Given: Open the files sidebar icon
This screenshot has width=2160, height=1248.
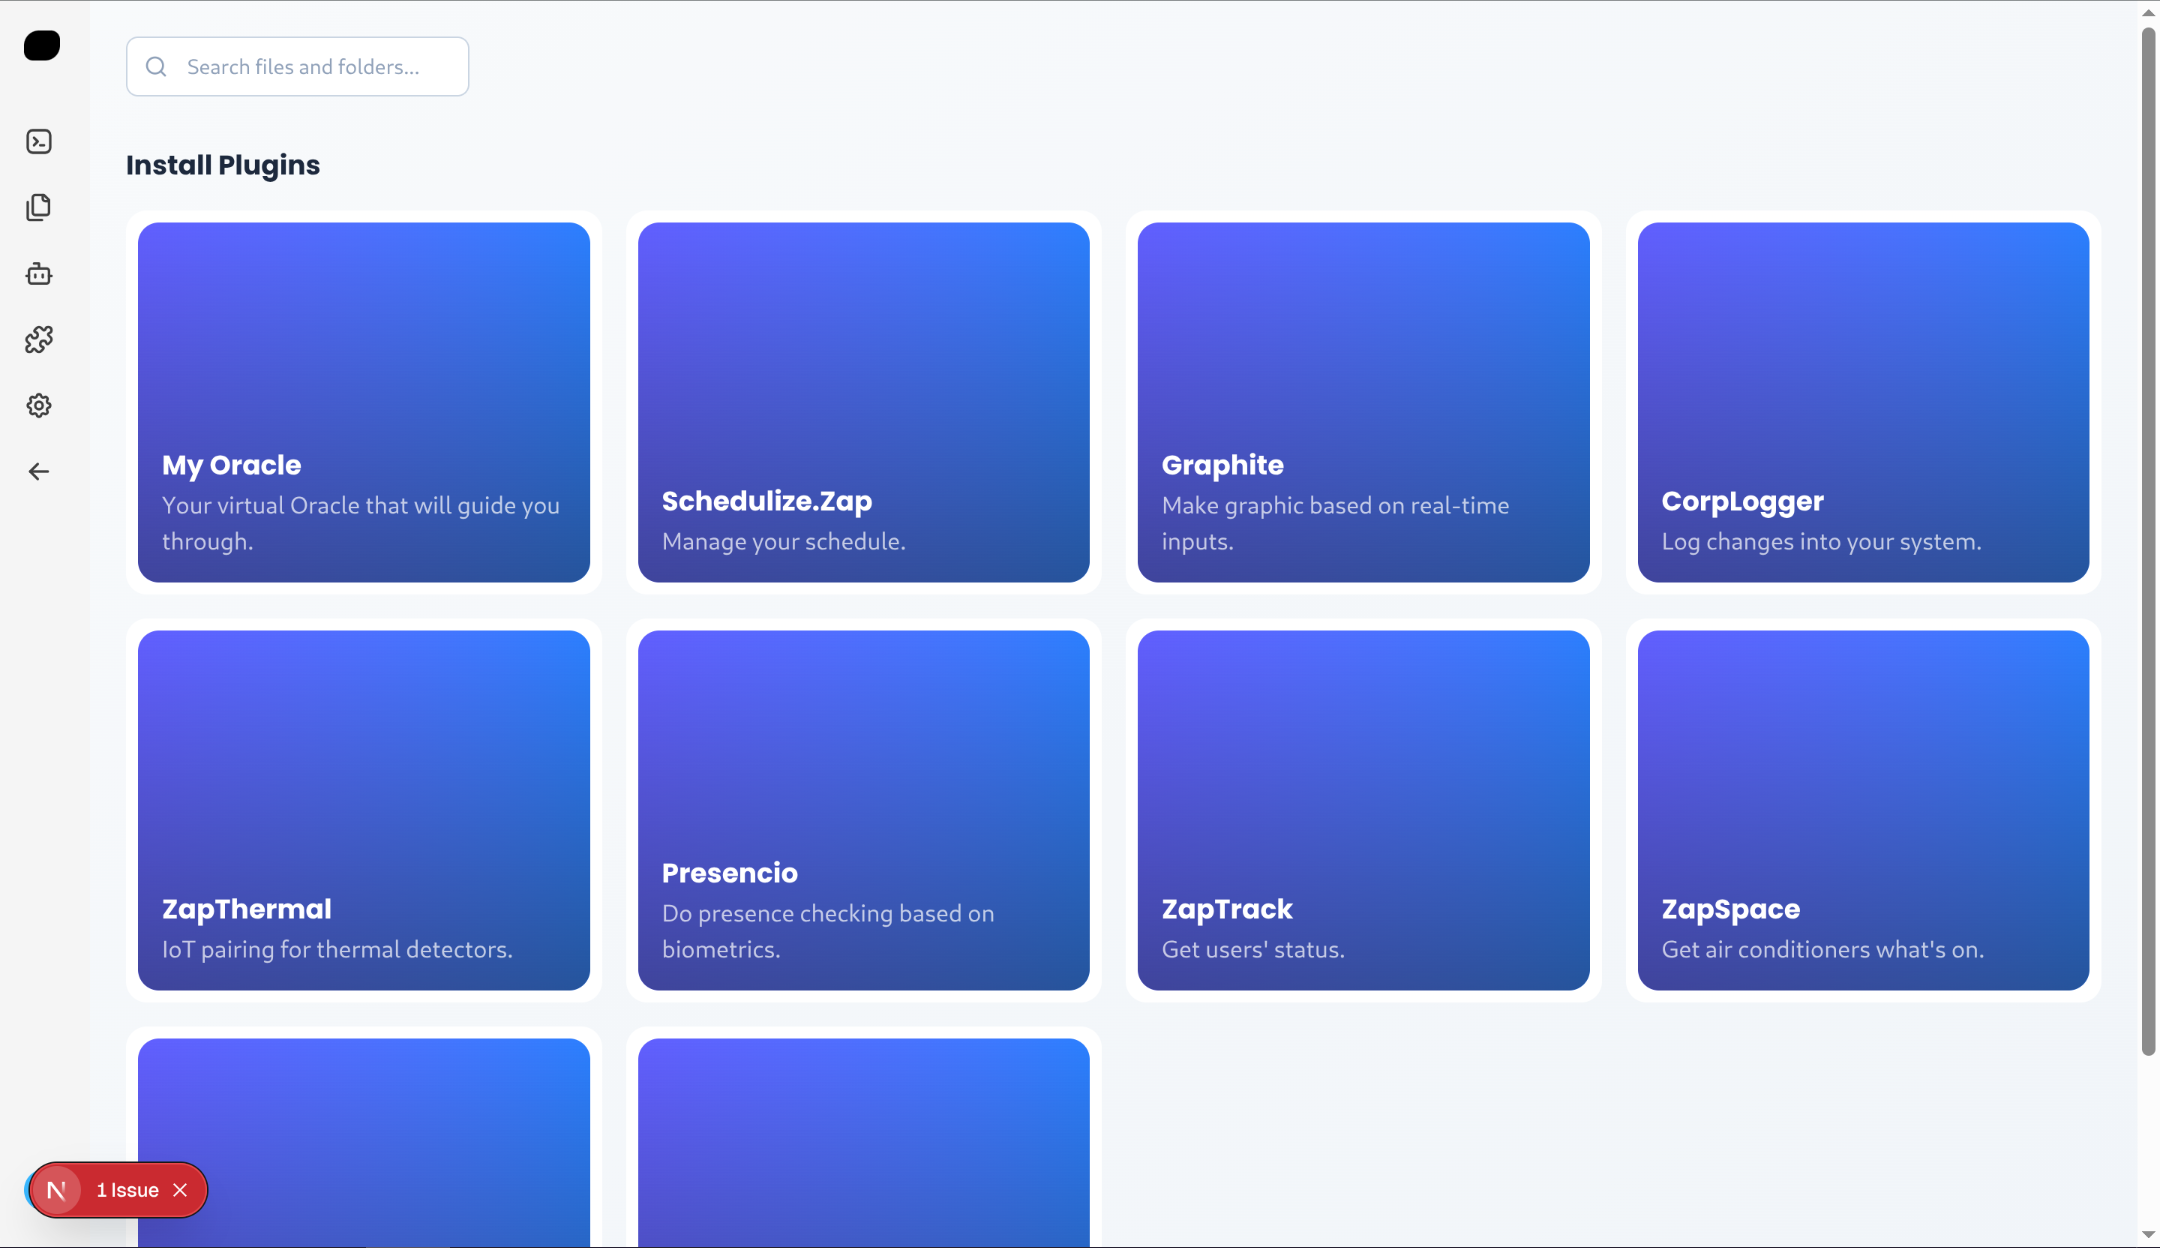Looking at the screenshot, I should [x=39, y=207].
